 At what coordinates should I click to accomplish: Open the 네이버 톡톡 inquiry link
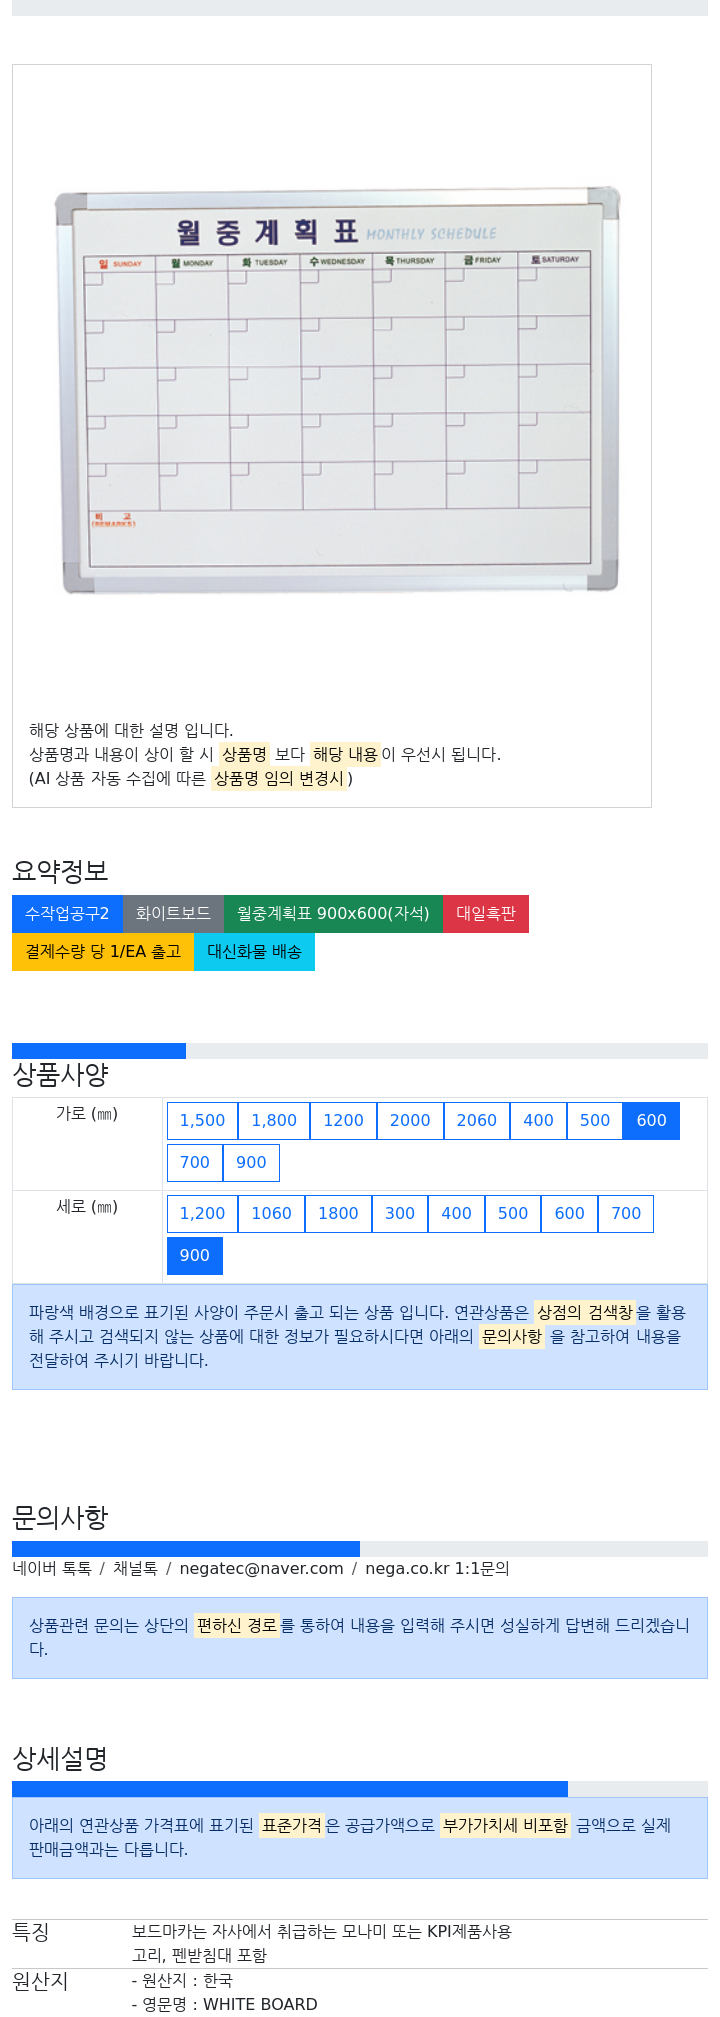(52, 1568)
